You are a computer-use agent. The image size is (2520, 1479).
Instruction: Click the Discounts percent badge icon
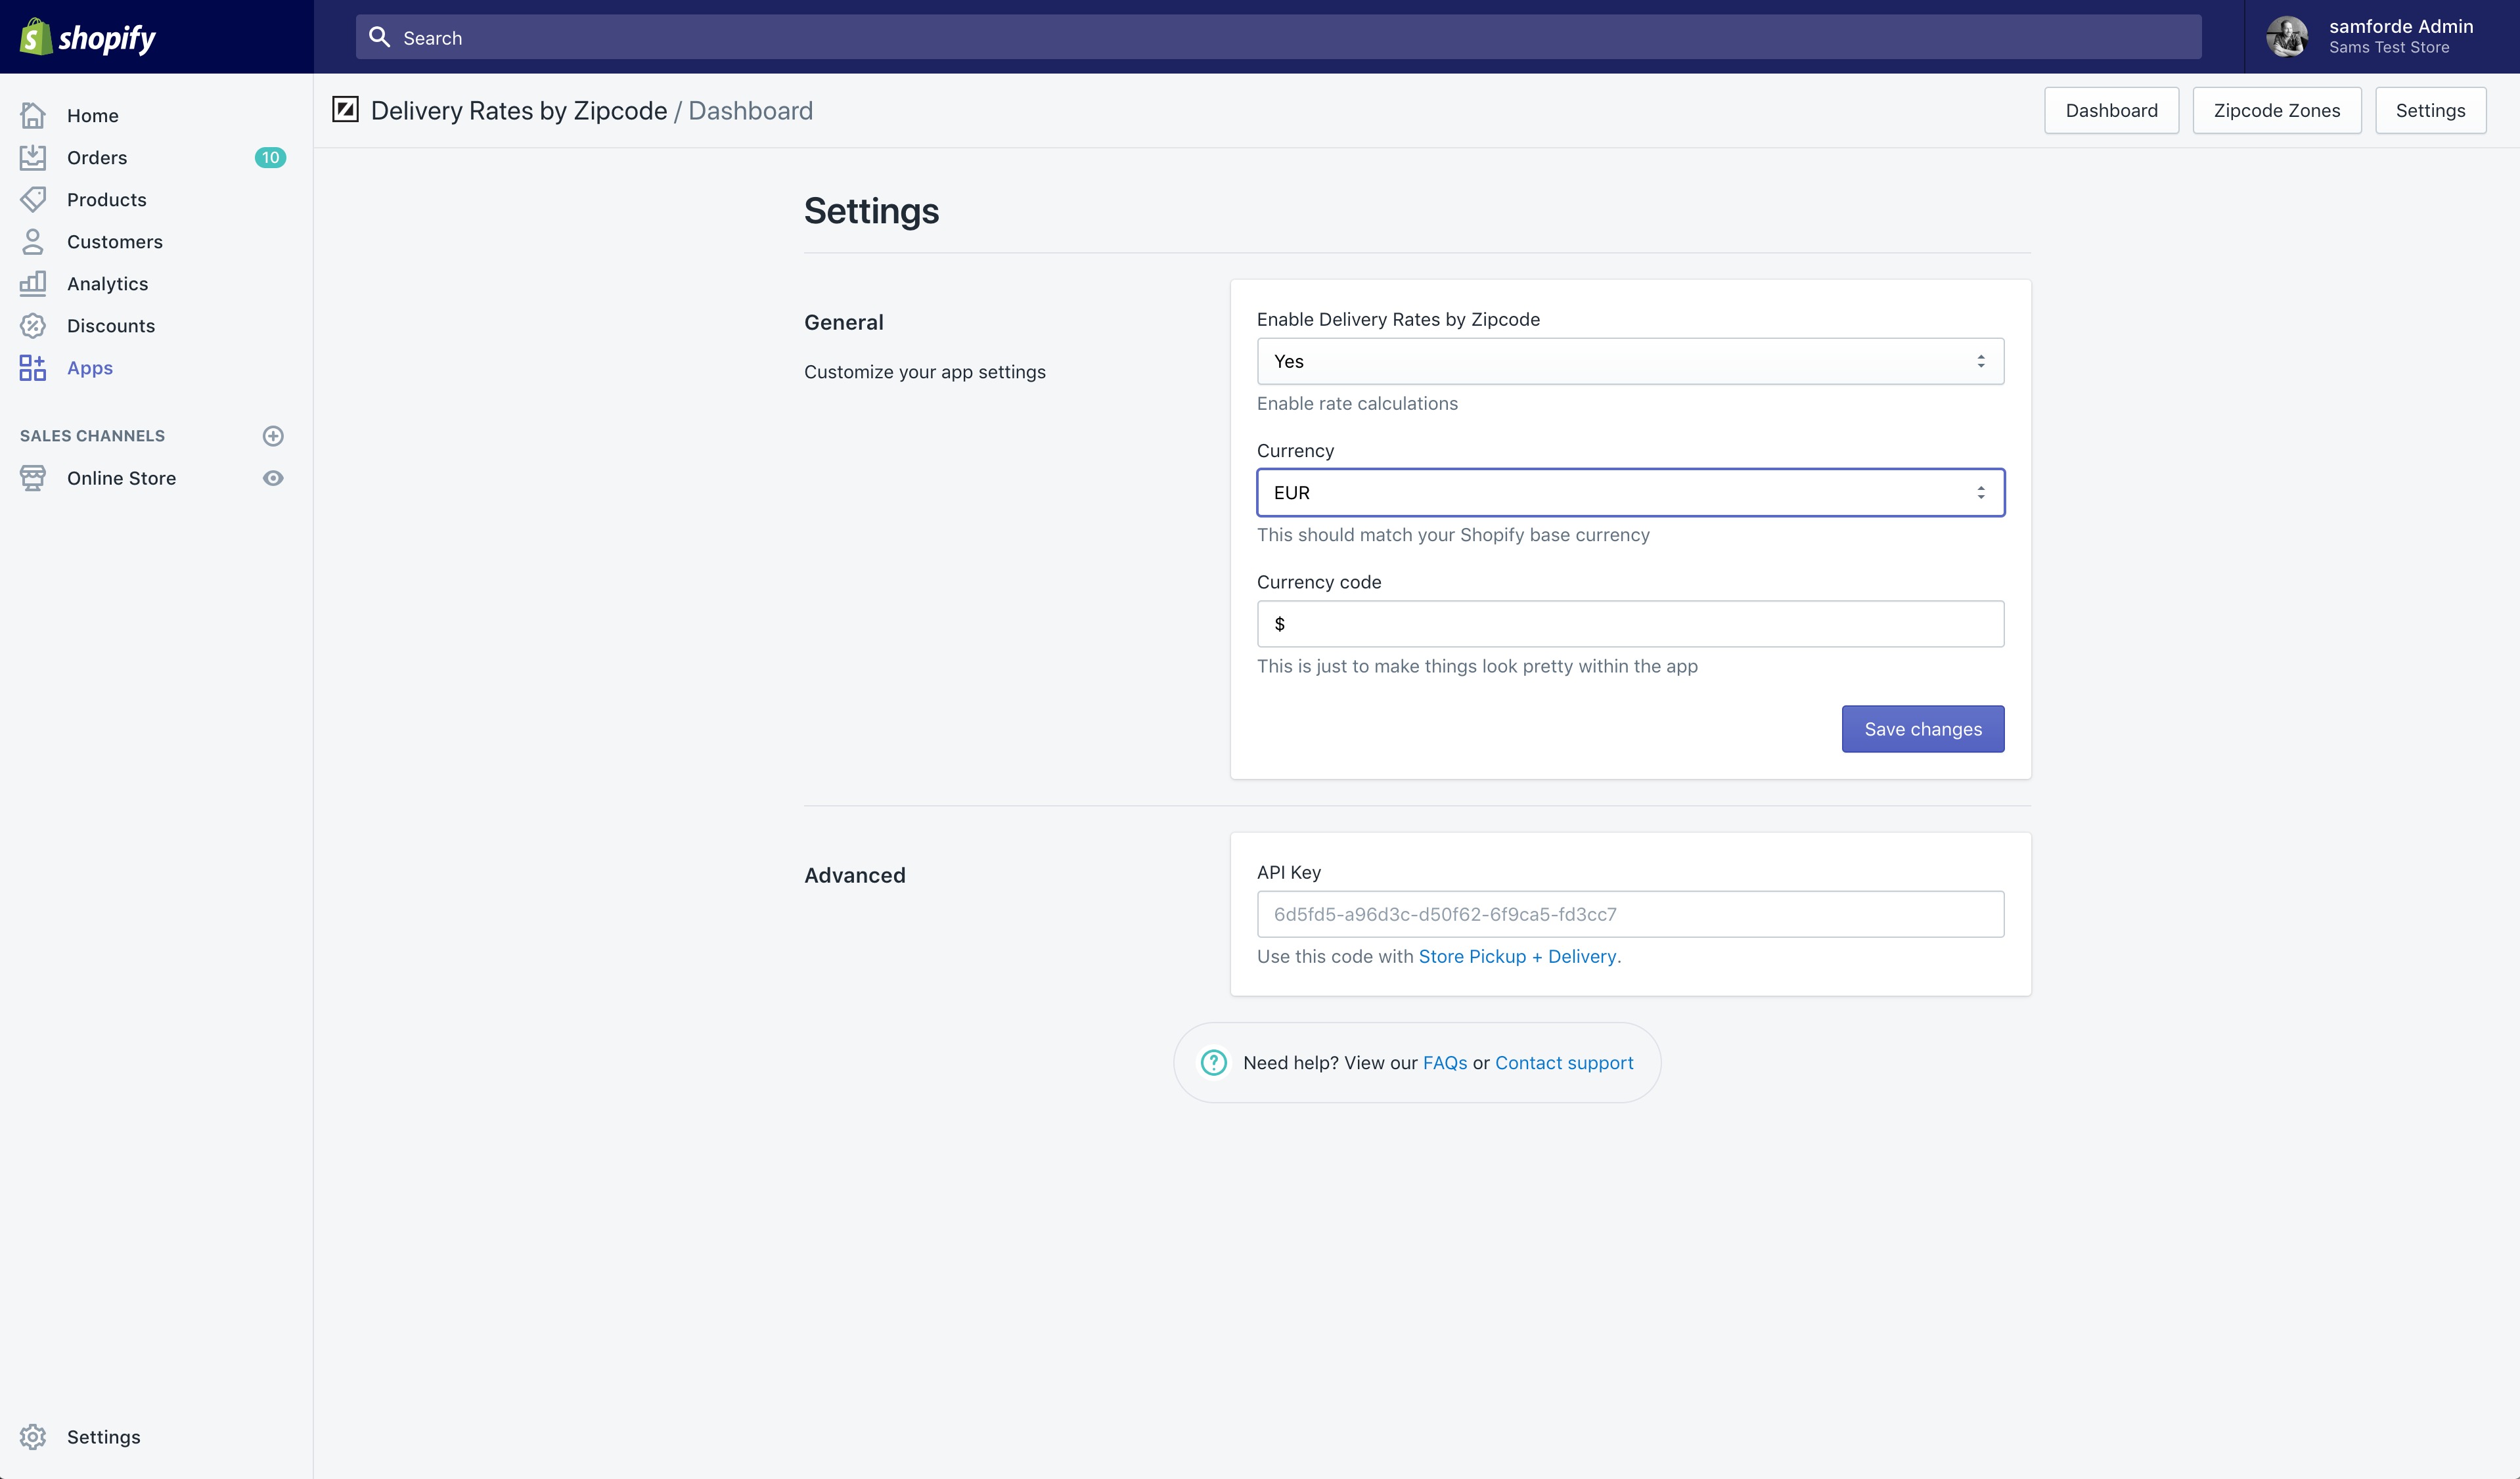point(33,325)
